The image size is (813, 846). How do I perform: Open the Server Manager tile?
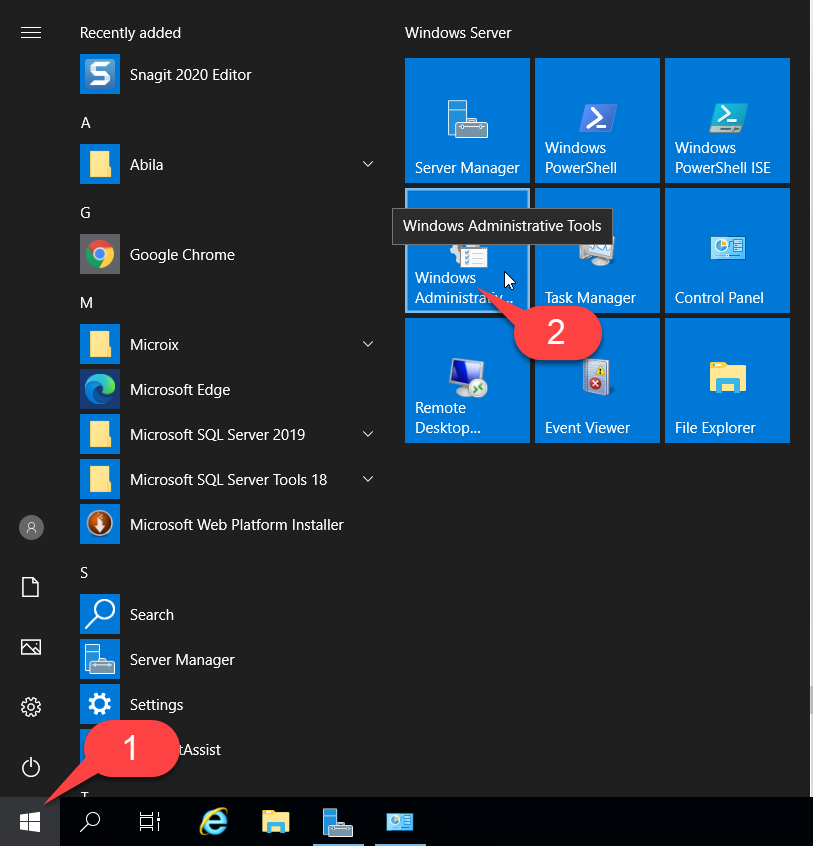point(467,120)
